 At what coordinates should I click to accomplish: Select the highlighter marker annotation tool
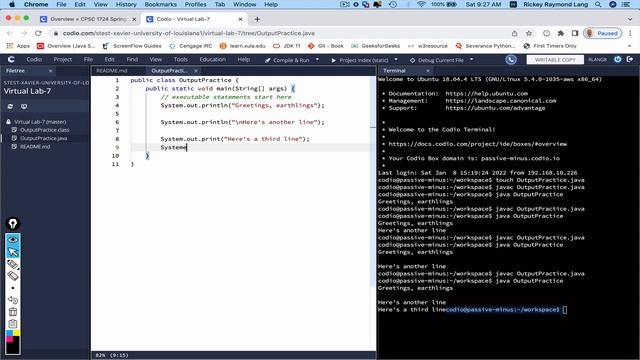tap(13, 264)
